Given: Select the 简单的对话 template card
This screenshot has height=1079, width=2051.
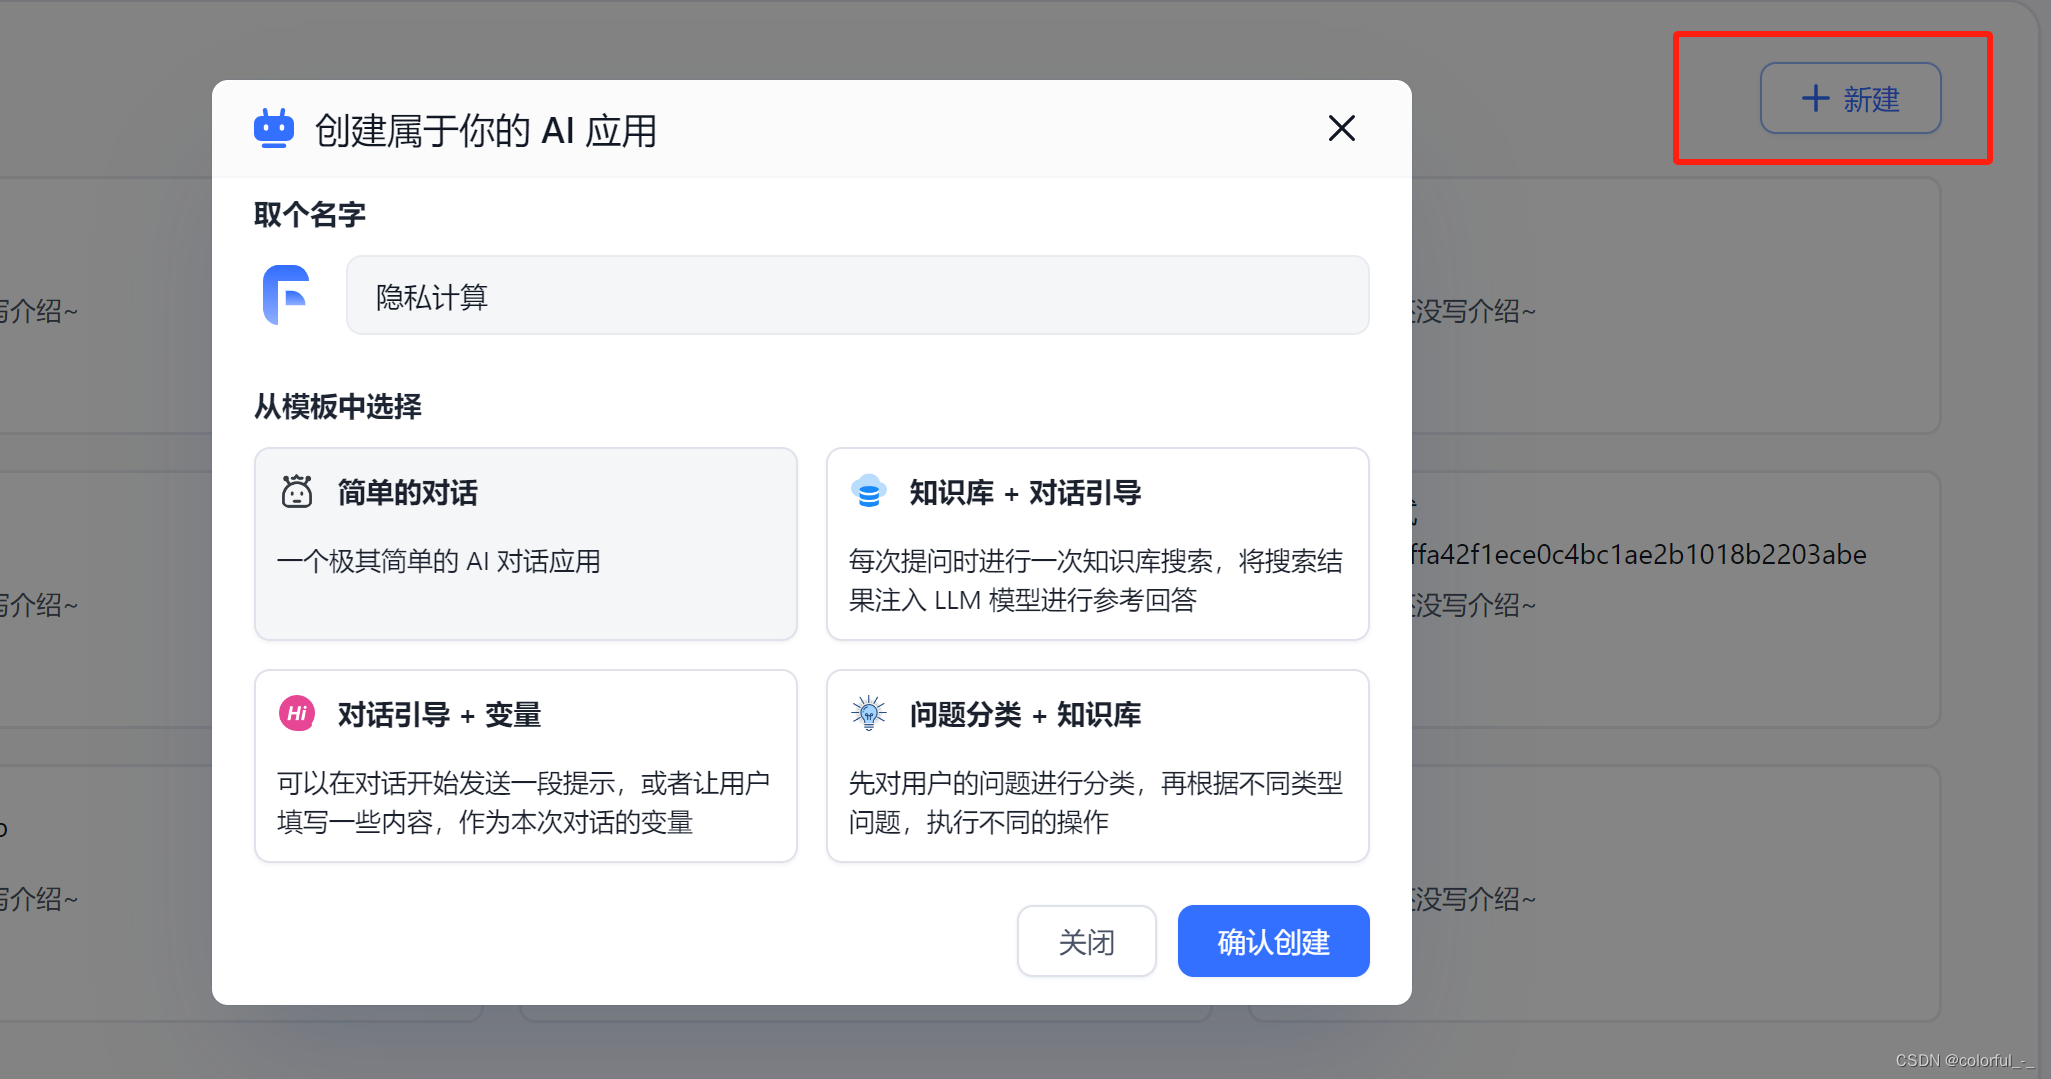Looking at the screenshot, I should pyautogui.click(x=526, y=544).
